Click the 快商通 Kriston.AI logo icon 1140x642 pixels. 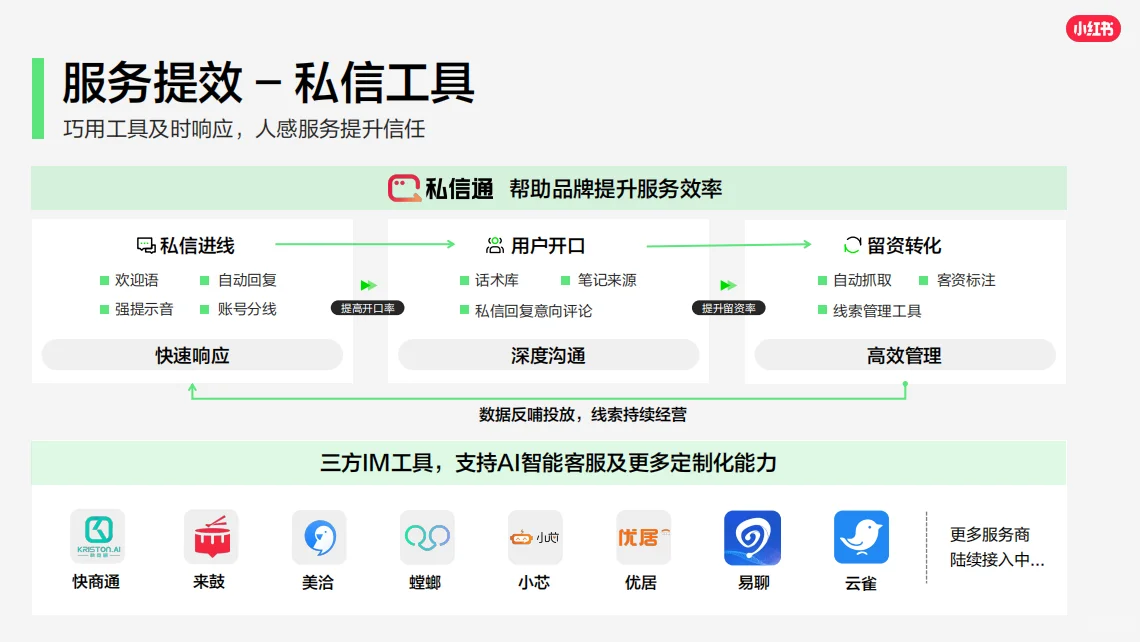(x=97, y=538)
